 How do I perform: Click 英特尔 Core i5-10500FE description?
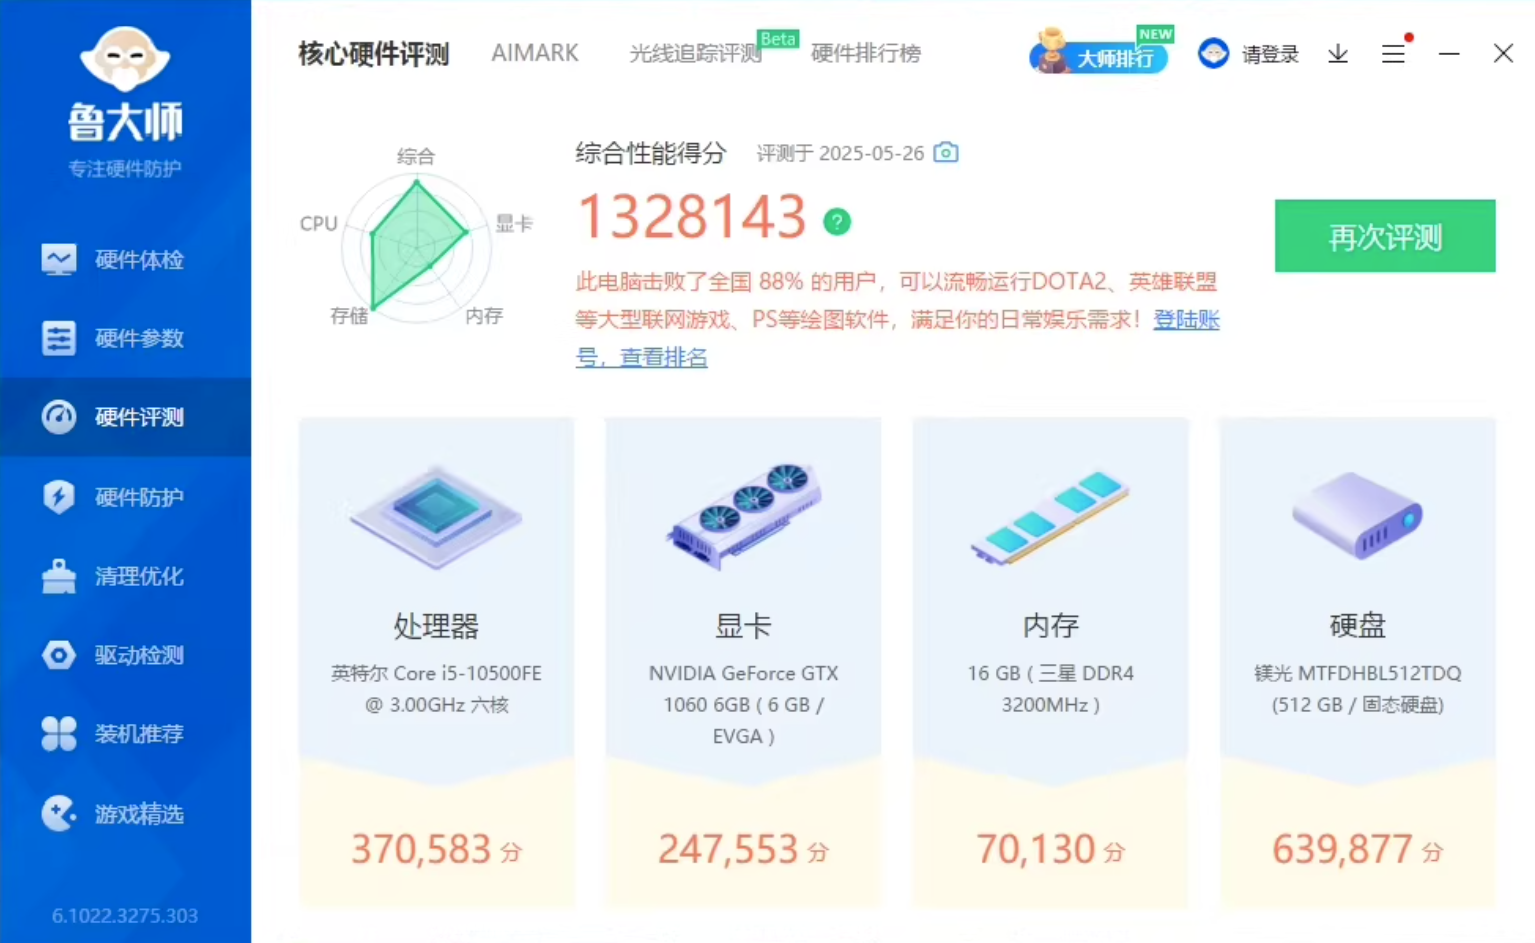coord(436,689)
